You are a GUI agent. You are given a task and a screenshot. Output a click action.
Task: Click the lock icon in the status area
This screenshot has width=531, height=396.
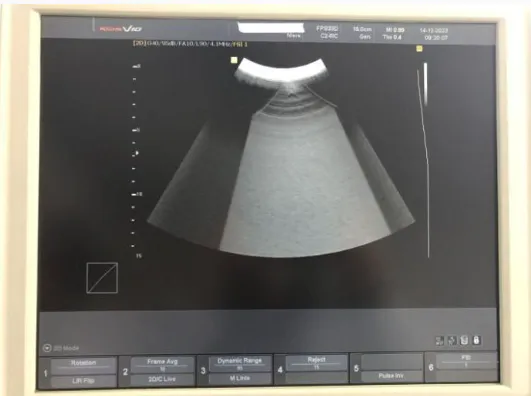476,340
